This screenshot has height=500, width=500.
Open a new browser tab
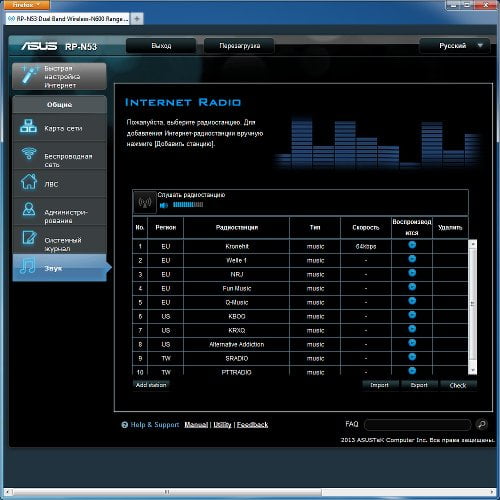click(x=137, y=19)
